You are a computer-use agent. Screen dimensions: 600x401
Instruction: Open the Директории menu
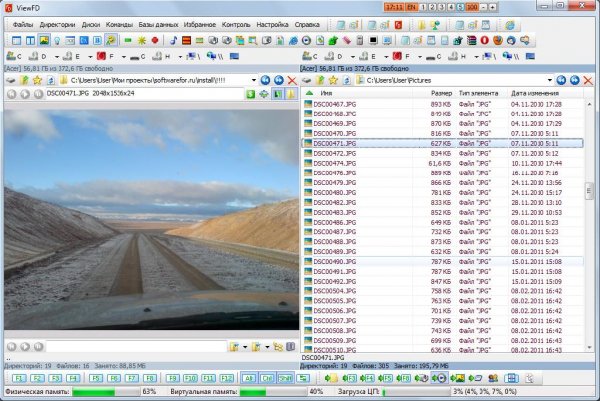point(57,24)
